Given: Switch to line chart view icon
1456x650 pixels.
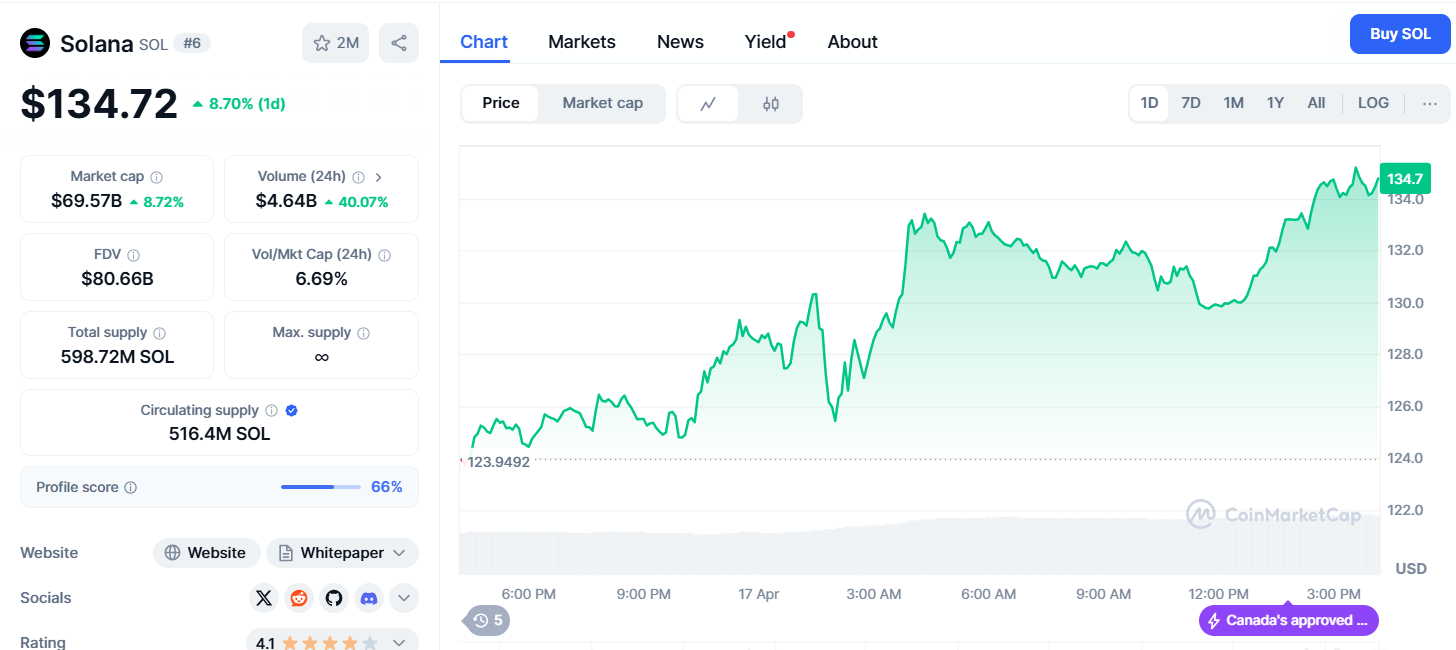Looking at the screenshot, I should (x=708, y=104).
